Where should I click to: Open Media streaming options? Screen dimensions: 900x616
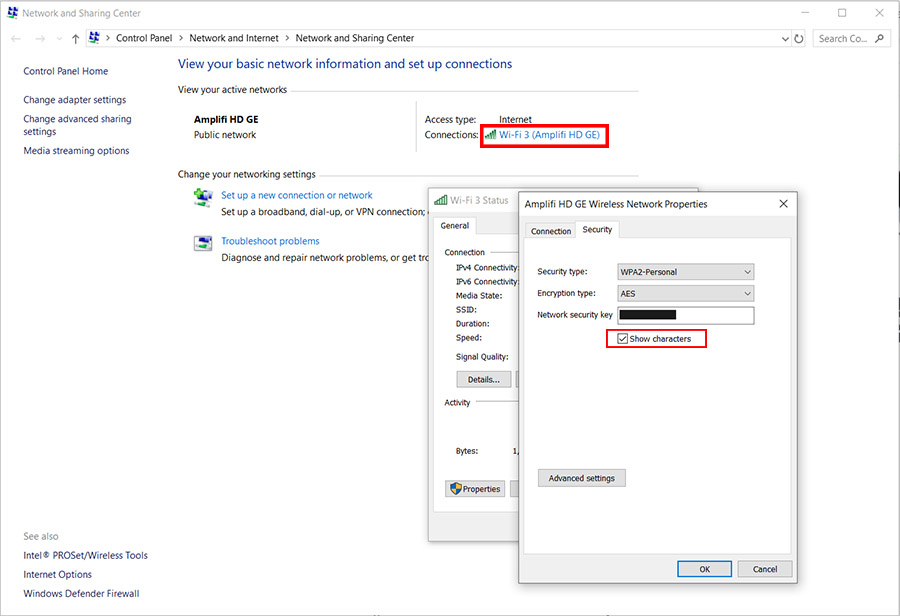(x=76, y=150)
